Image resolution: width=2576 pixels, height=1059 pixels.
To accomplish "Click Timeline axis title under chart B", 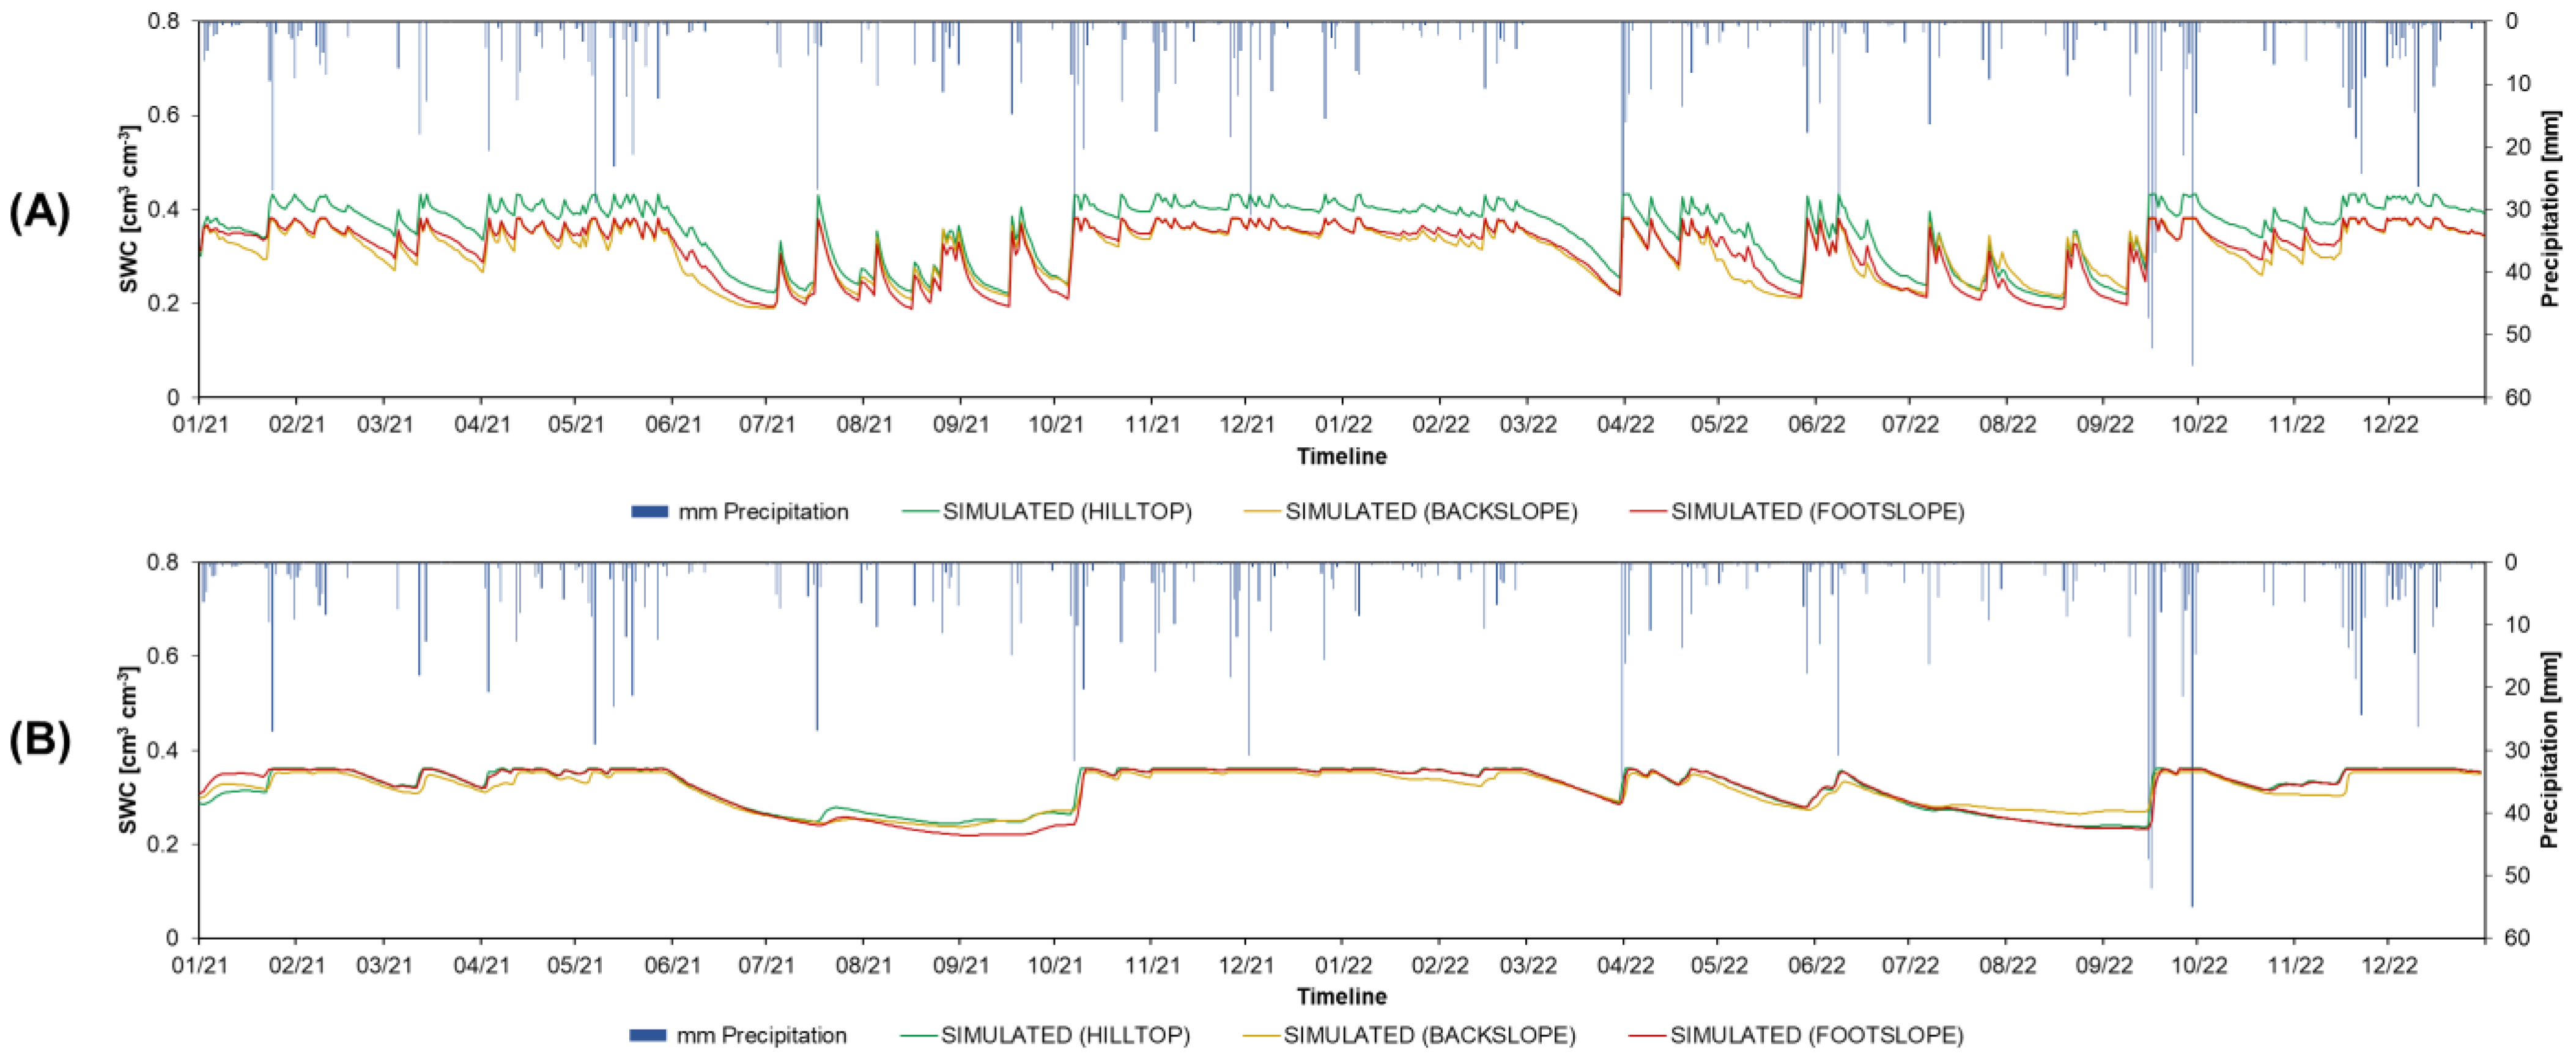I will tap(1341, 997).
